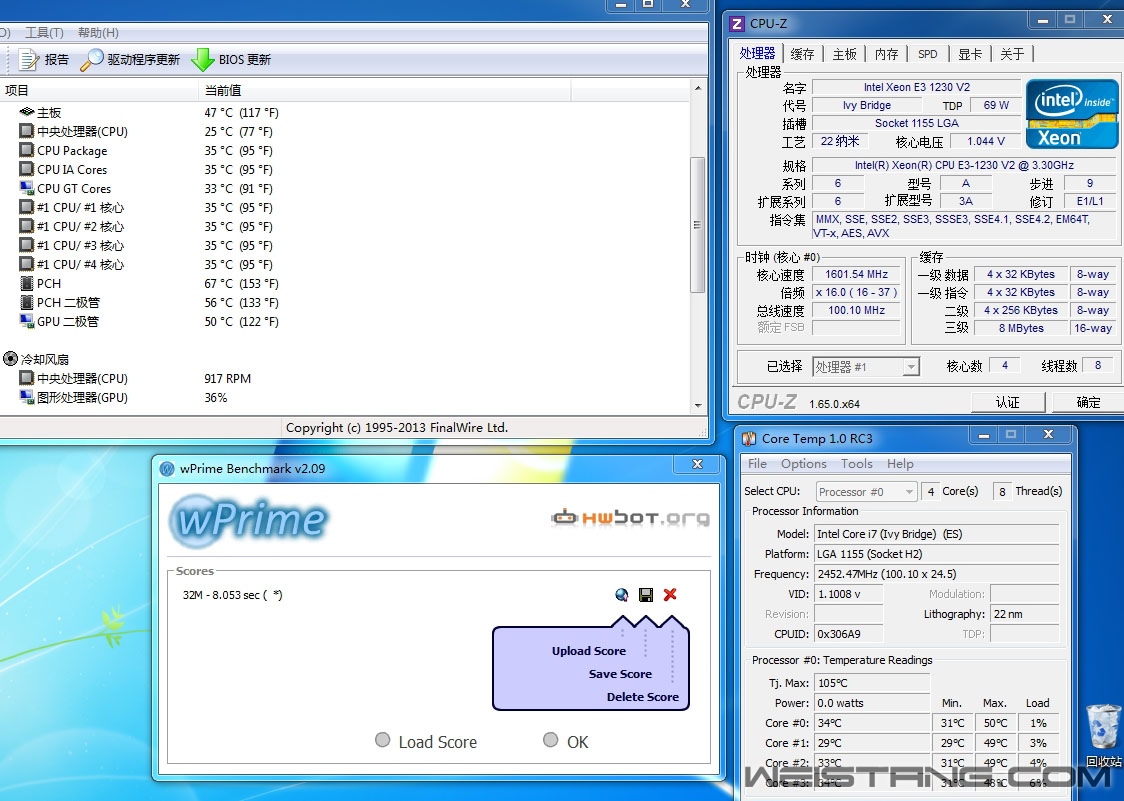Click the PCH 二极管 chip icon
This screenshot has width=1124, height=801.
pyautogui.click(x=27, y=302)
